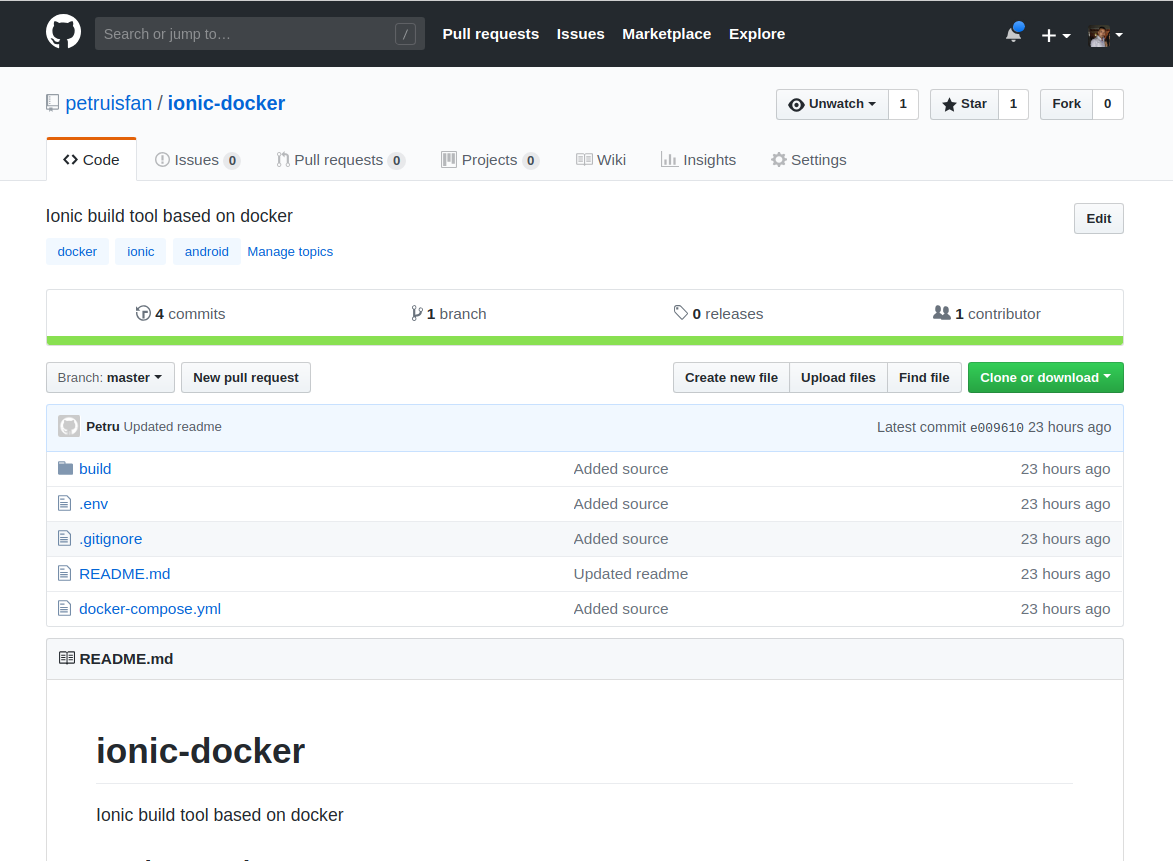Screen dimensions: 1173x861
Task: Expand the Clone or download menu
Action: pyautogui.click(x=1045, y=378)
